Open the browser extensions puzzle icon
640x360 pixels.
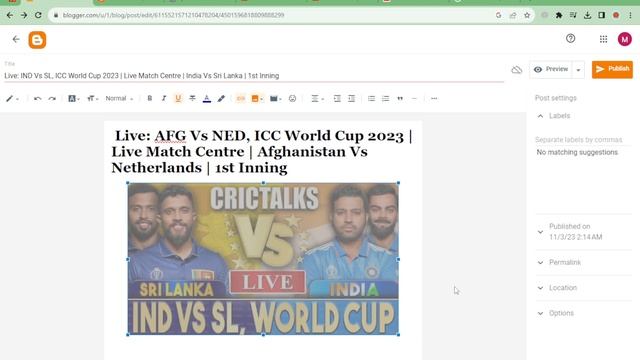[559, 15]
